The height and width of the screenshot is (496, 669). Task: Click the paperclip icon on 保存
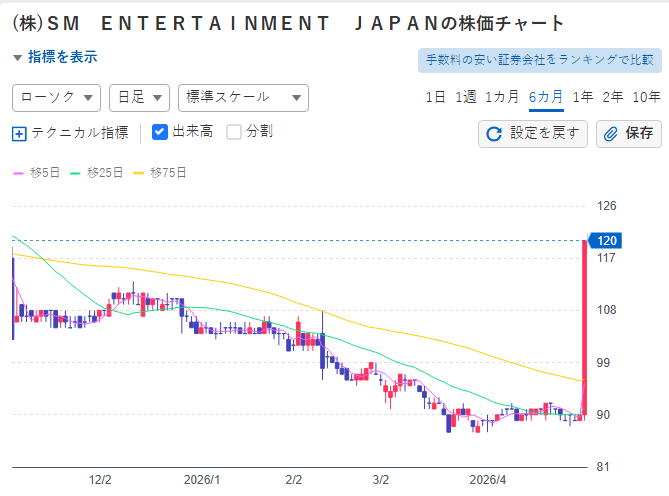pos(611,134)
